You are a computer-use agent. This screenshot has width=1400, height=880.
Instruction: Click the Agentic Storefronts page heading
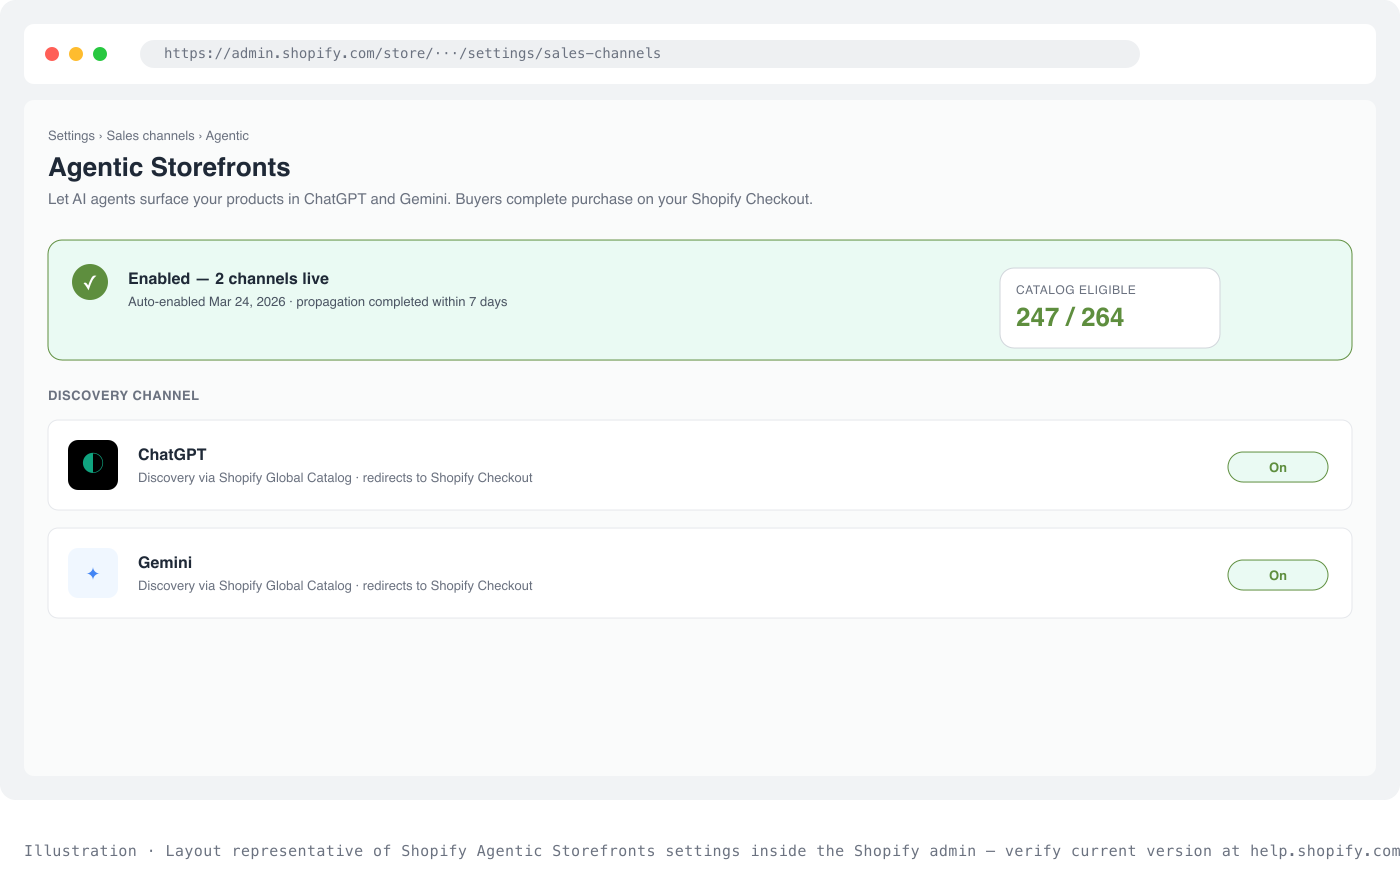[169, 167]
